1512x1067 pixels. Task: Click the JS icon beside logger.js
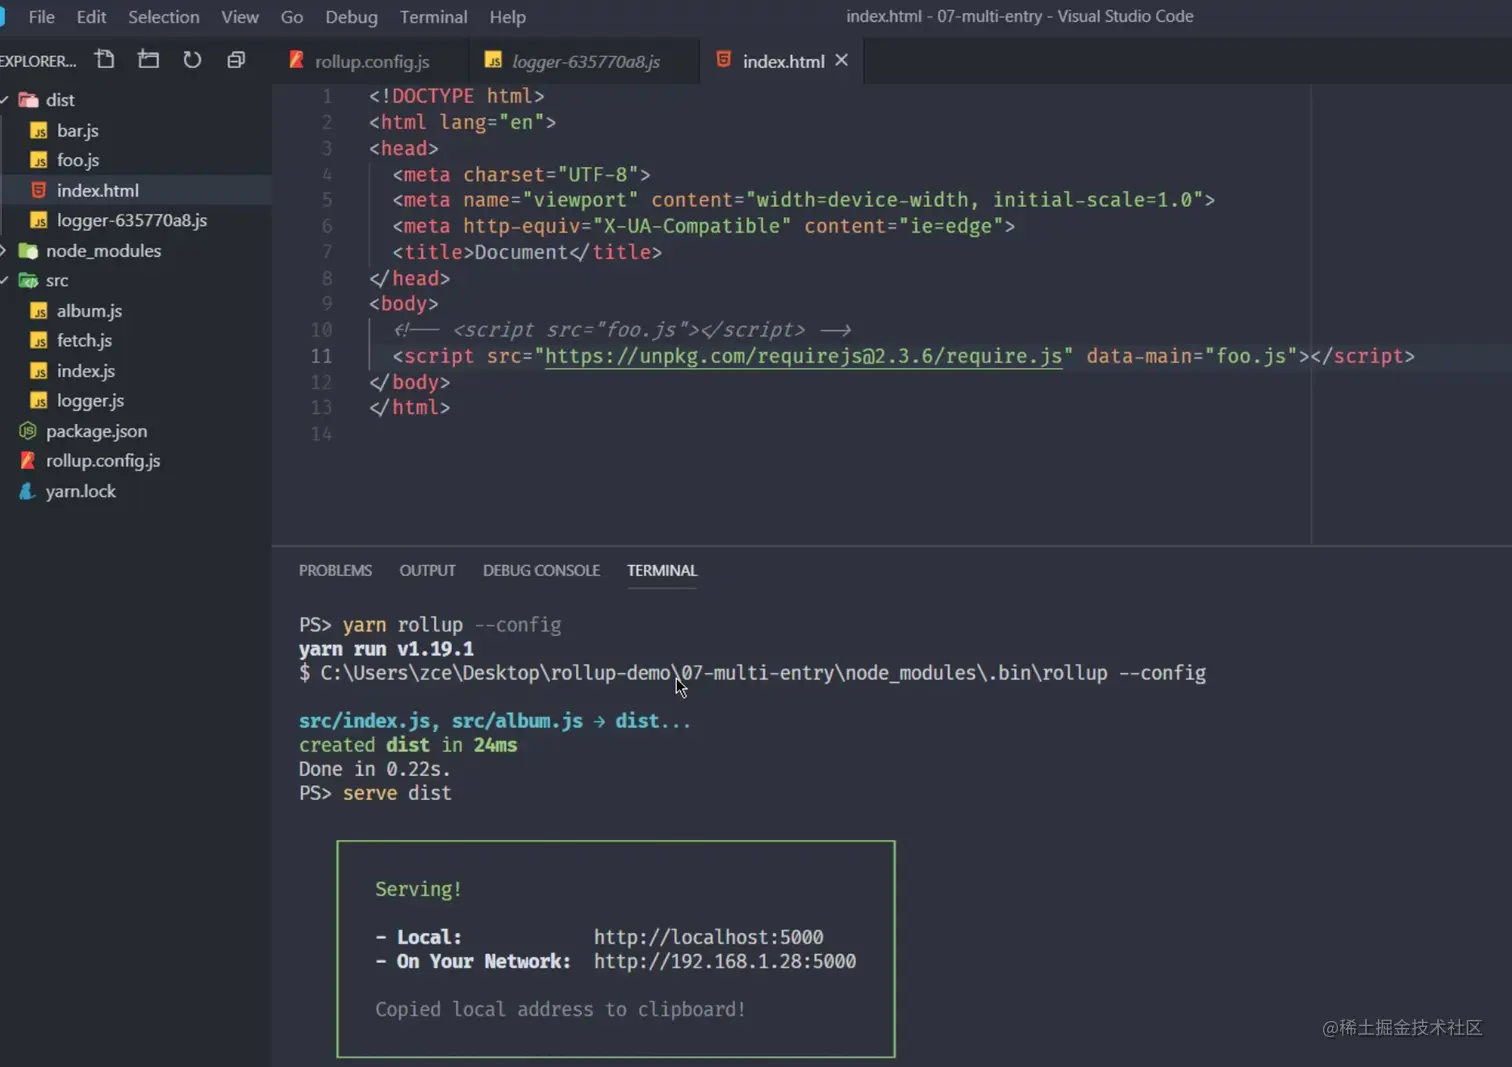39,401
